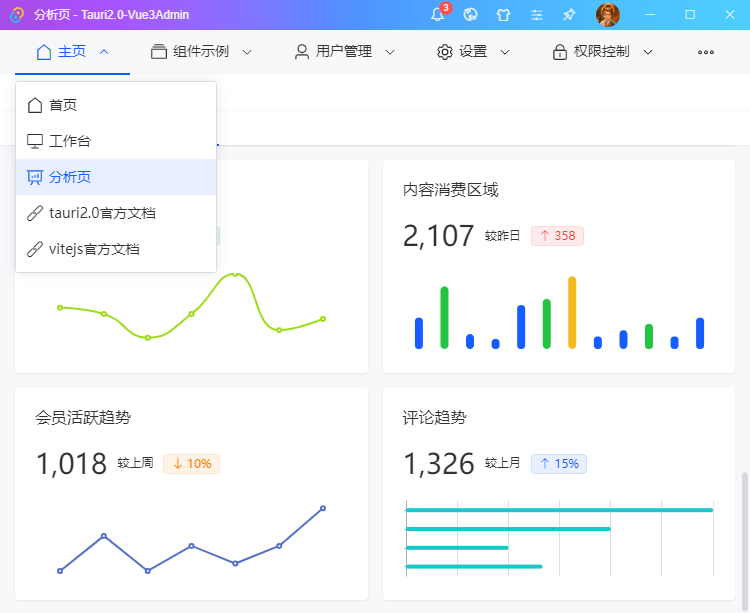
Task: Open the skin shirt icon
Action: (x=503, y=15)
